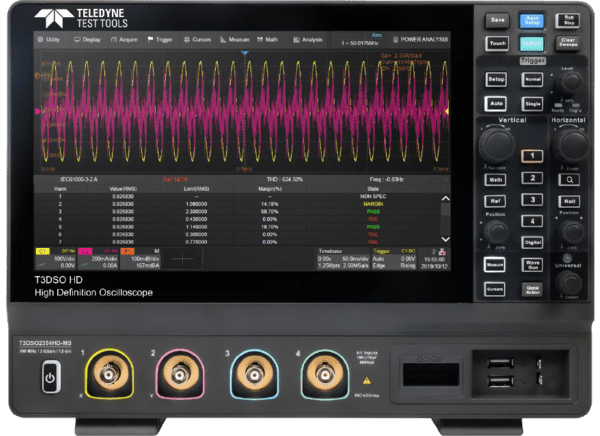
Task: Open the on-screen Measure menu in the top bar
Action: coord(235,39)
